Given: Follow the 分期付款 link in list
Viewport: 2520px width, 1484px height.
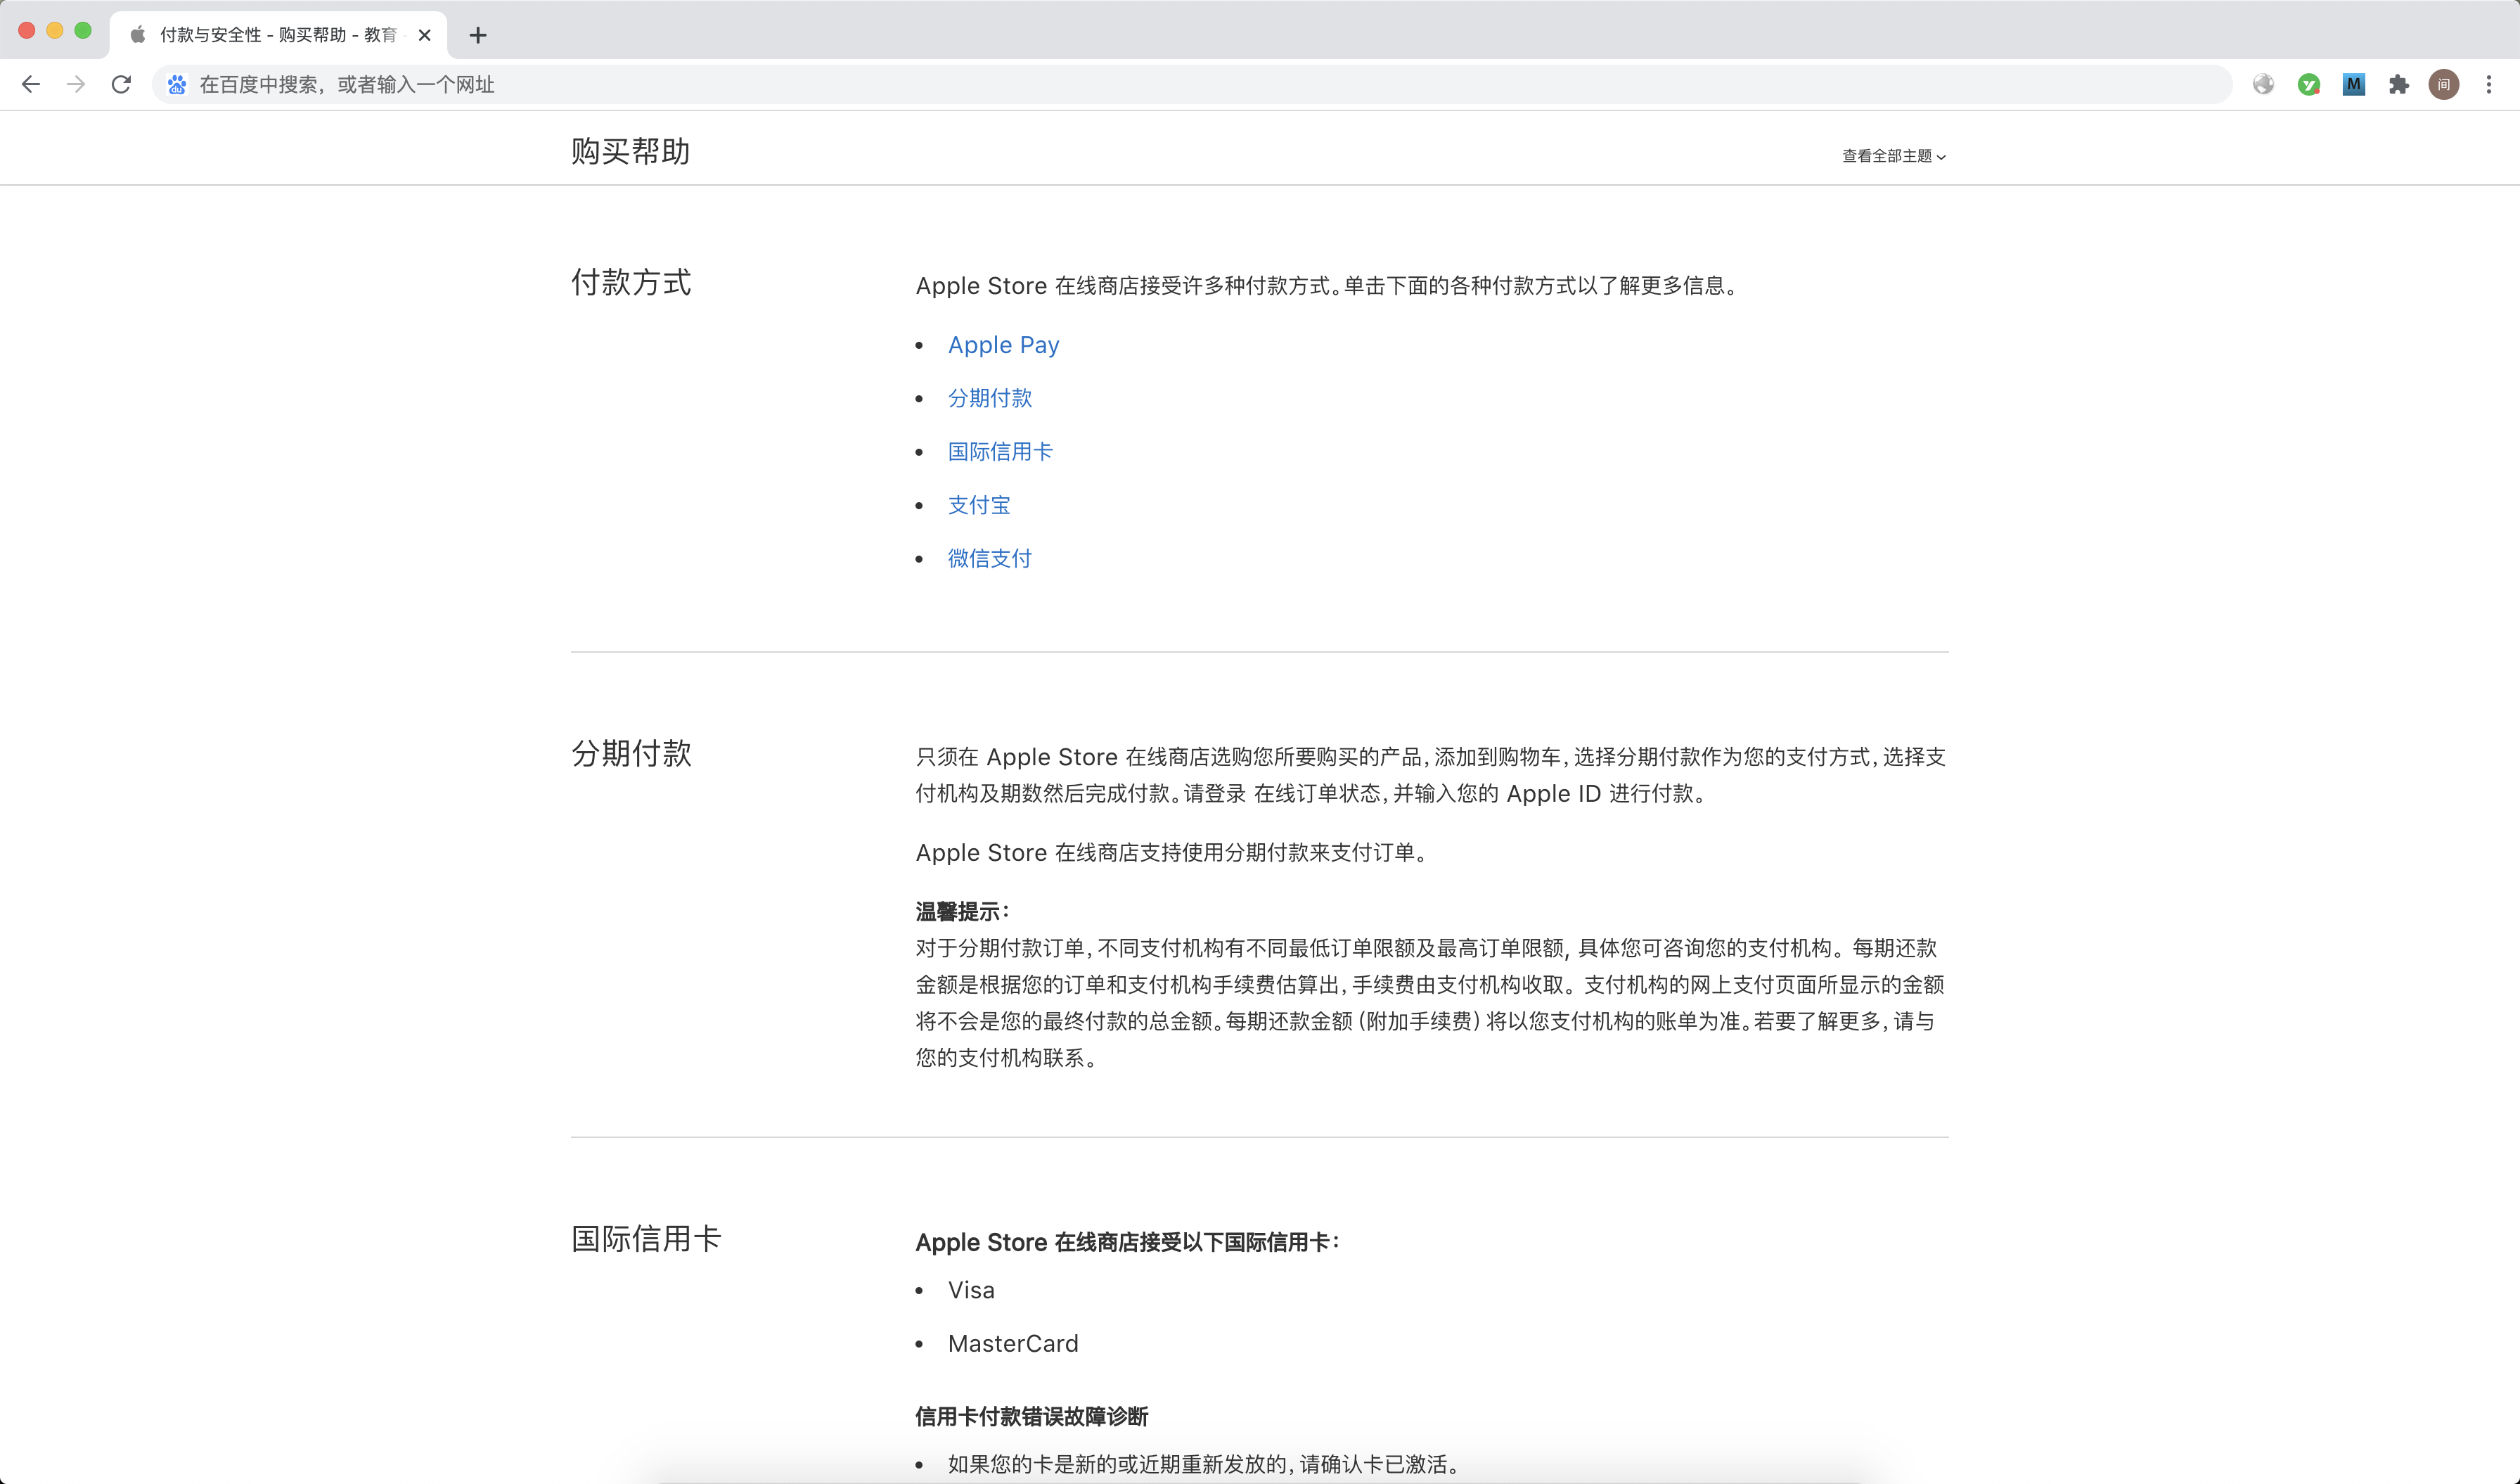Looking at the screenshot, I should tap(989, 398).
